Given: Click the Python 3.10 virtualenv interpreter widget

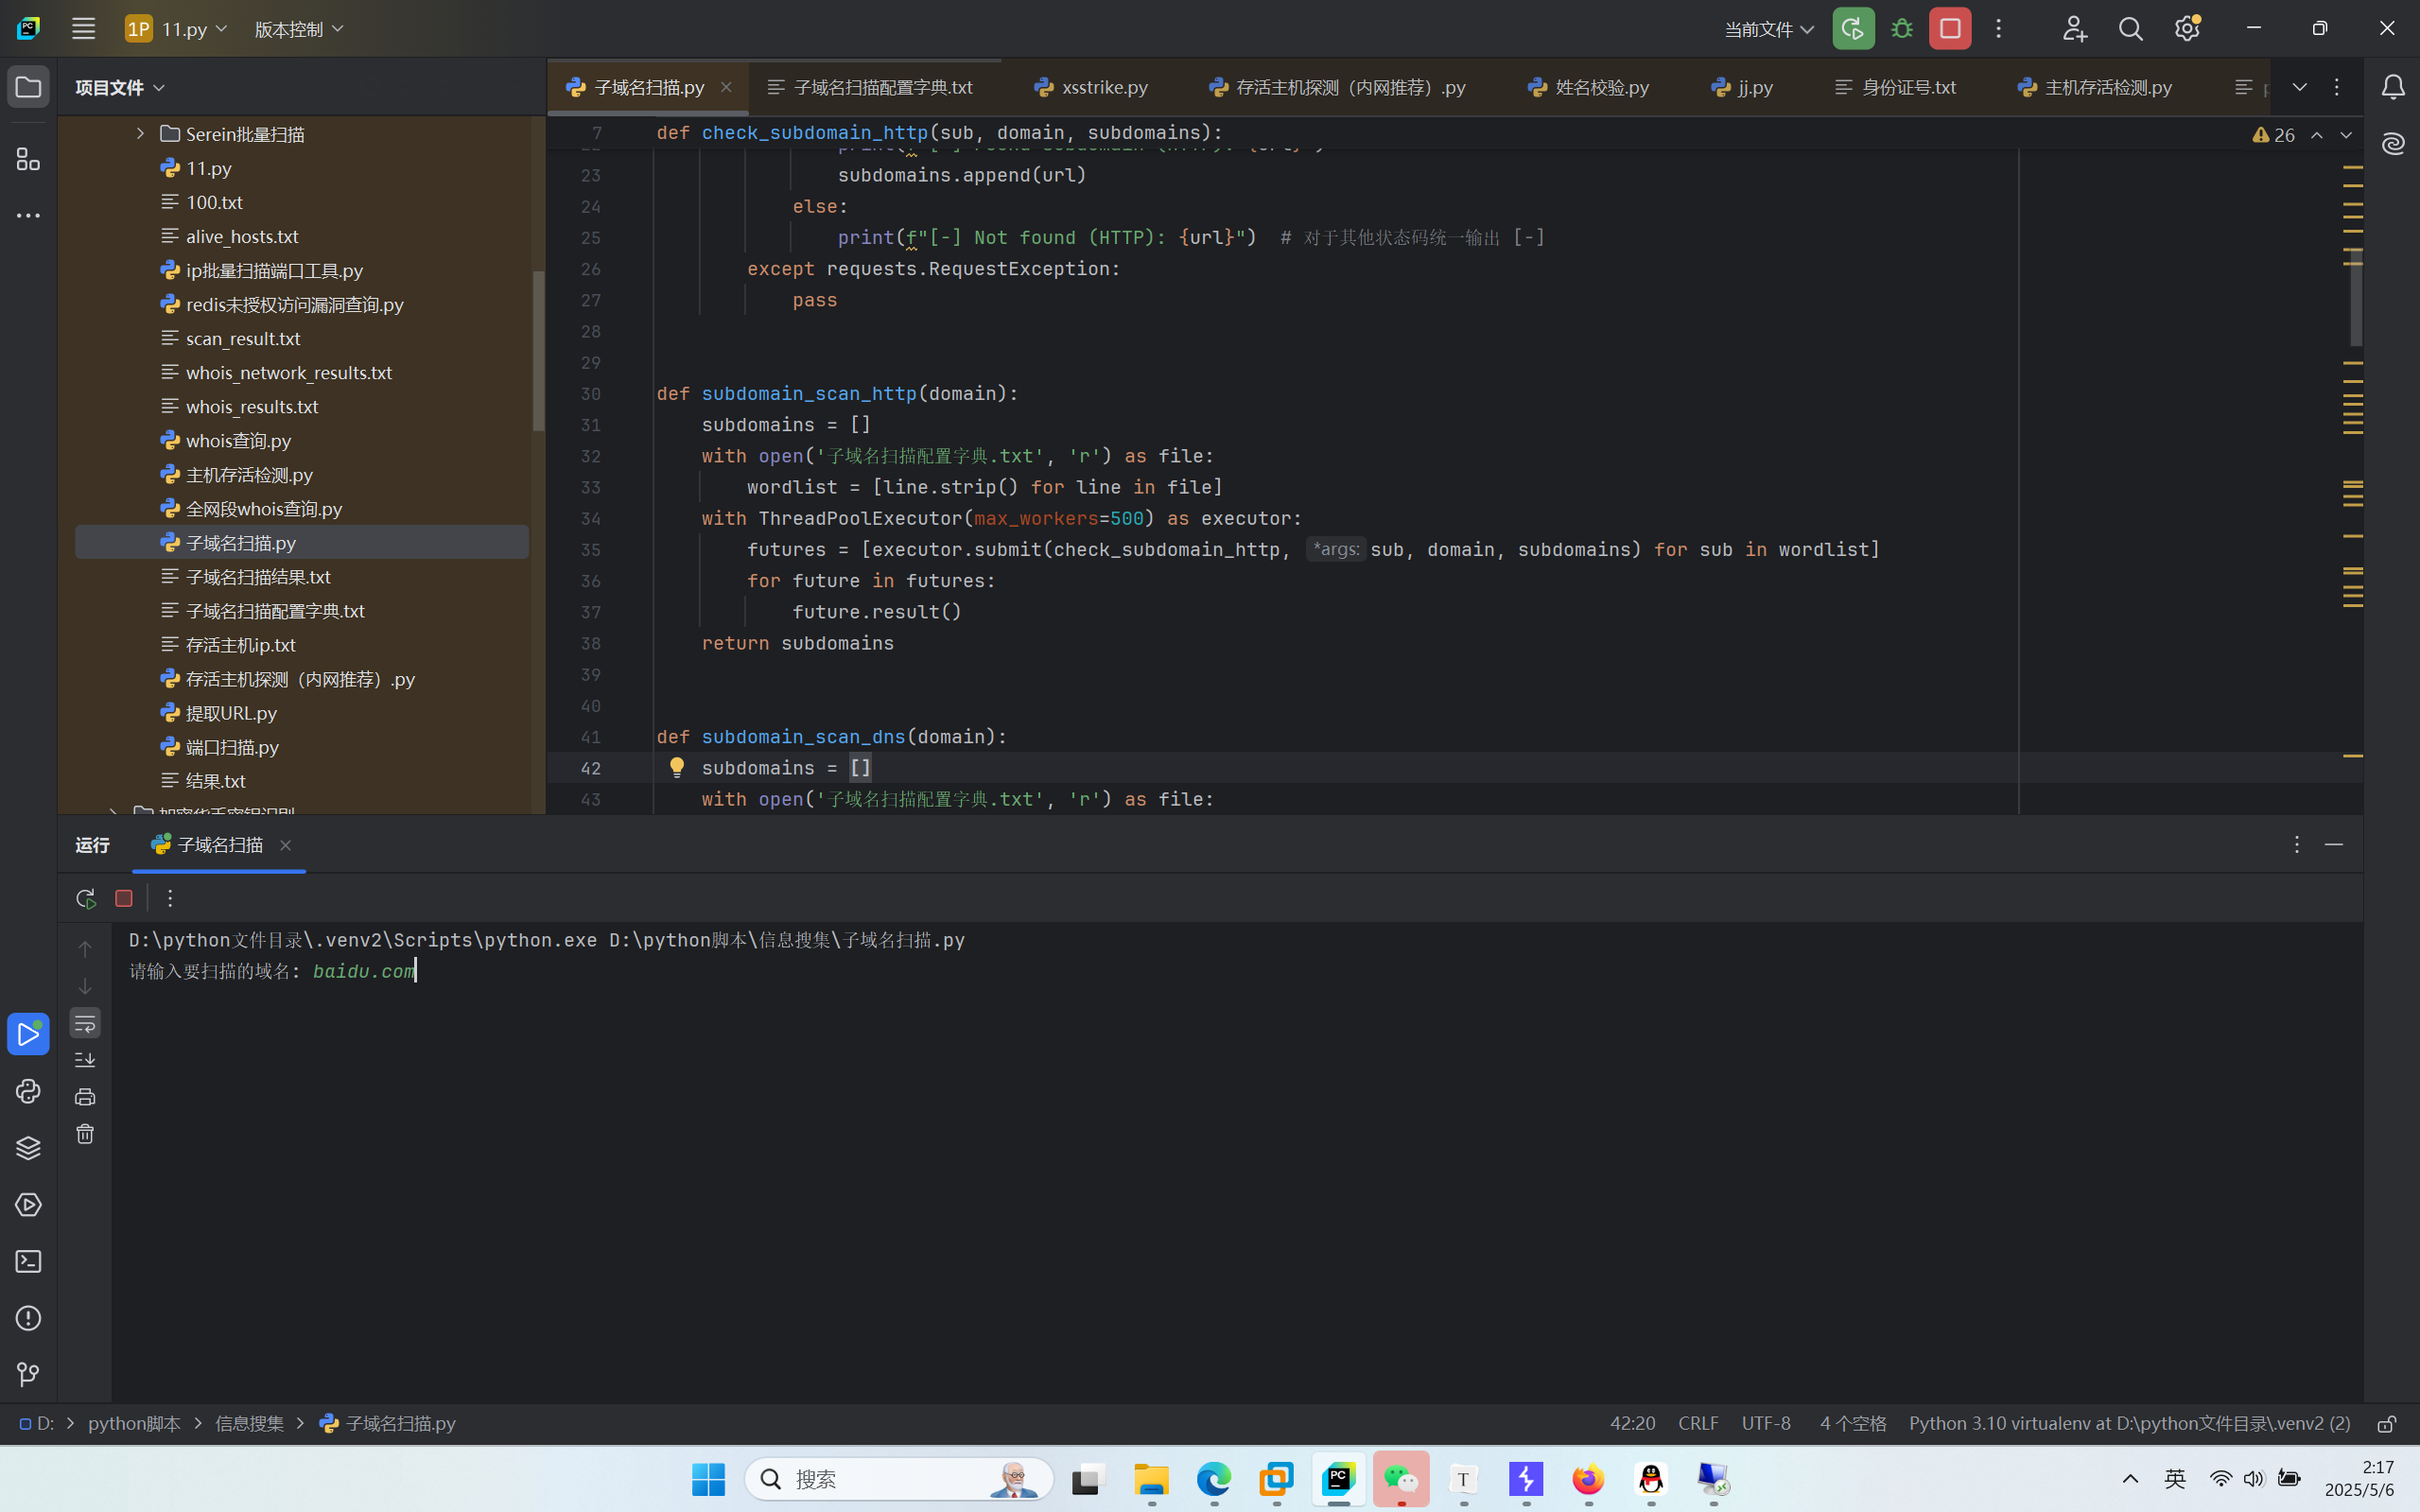Looking at the screenshot, I should (2128, 1423).
